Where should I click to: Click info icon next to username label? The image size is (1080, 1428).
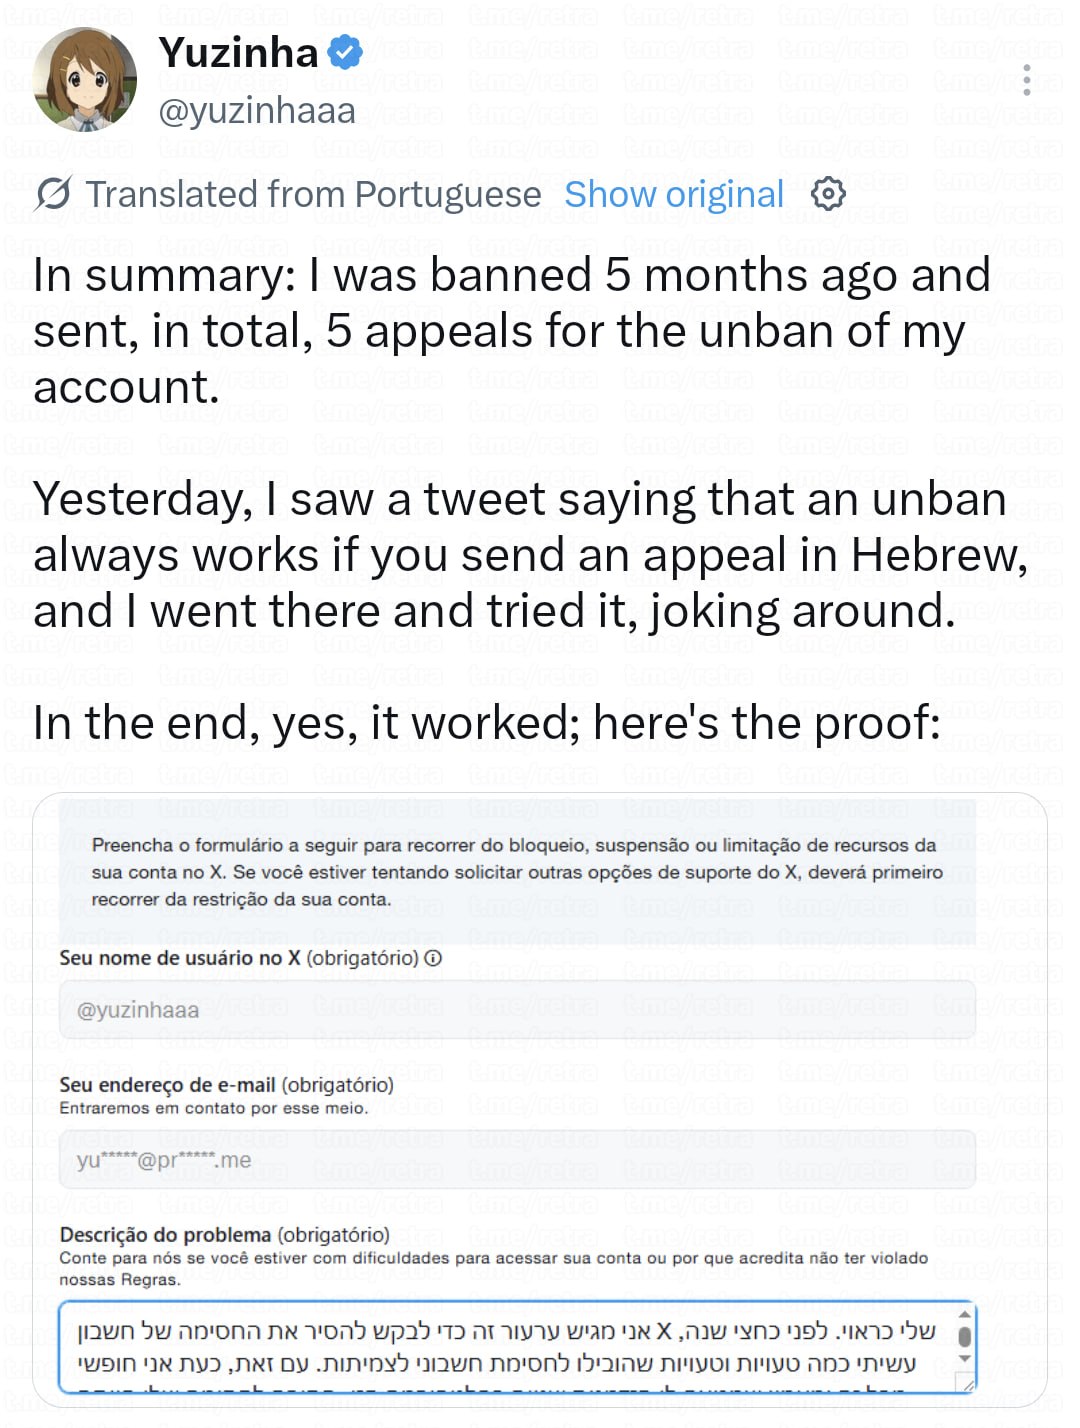point(433,958)
